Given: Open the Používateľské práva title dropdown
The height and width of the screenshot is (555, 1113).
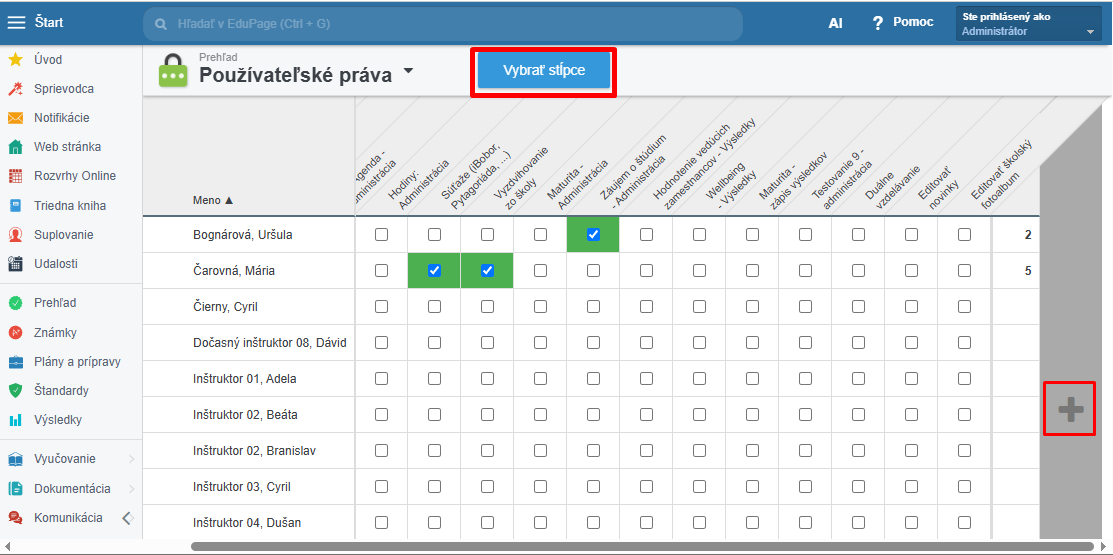Looking at the screenshot, I should 408,72.
